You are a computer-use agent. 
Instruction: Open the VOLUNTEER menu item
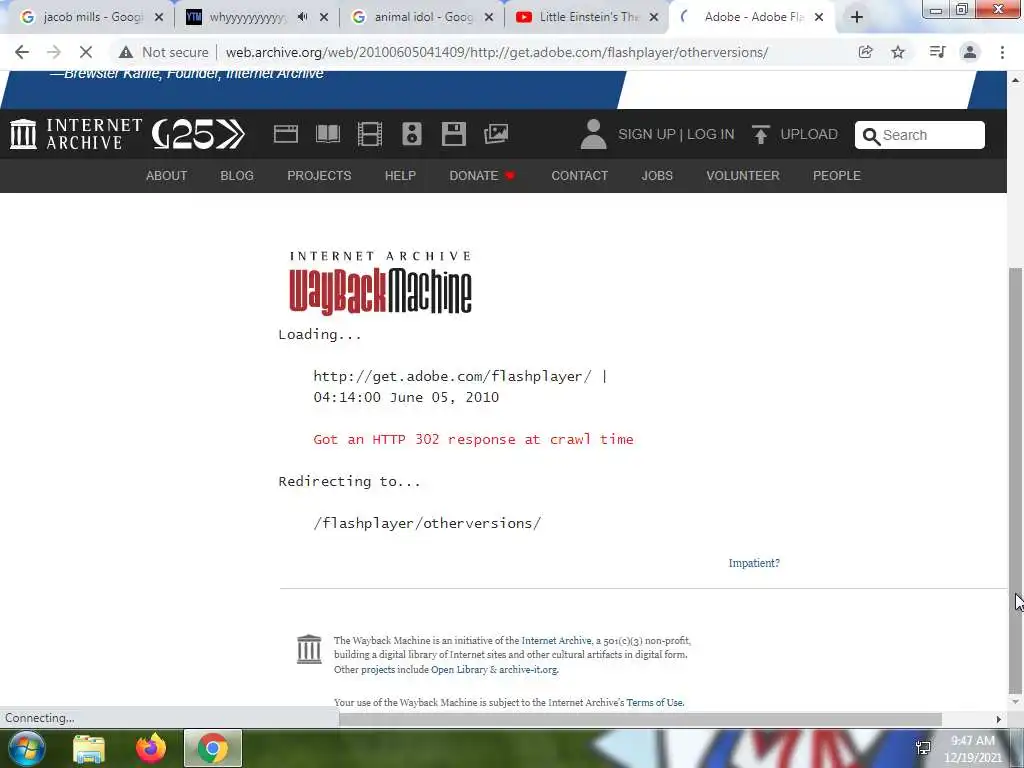(743, 176)
